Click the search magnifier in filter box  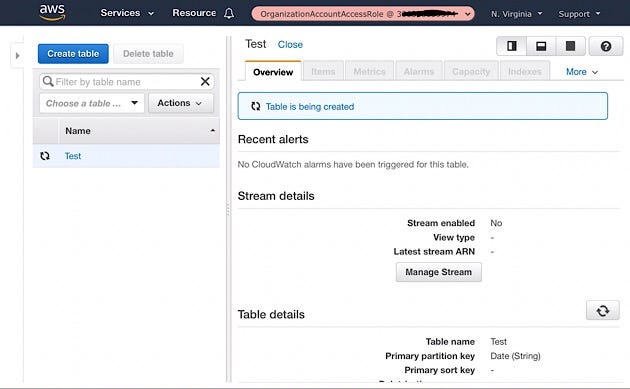coord(48,82)
